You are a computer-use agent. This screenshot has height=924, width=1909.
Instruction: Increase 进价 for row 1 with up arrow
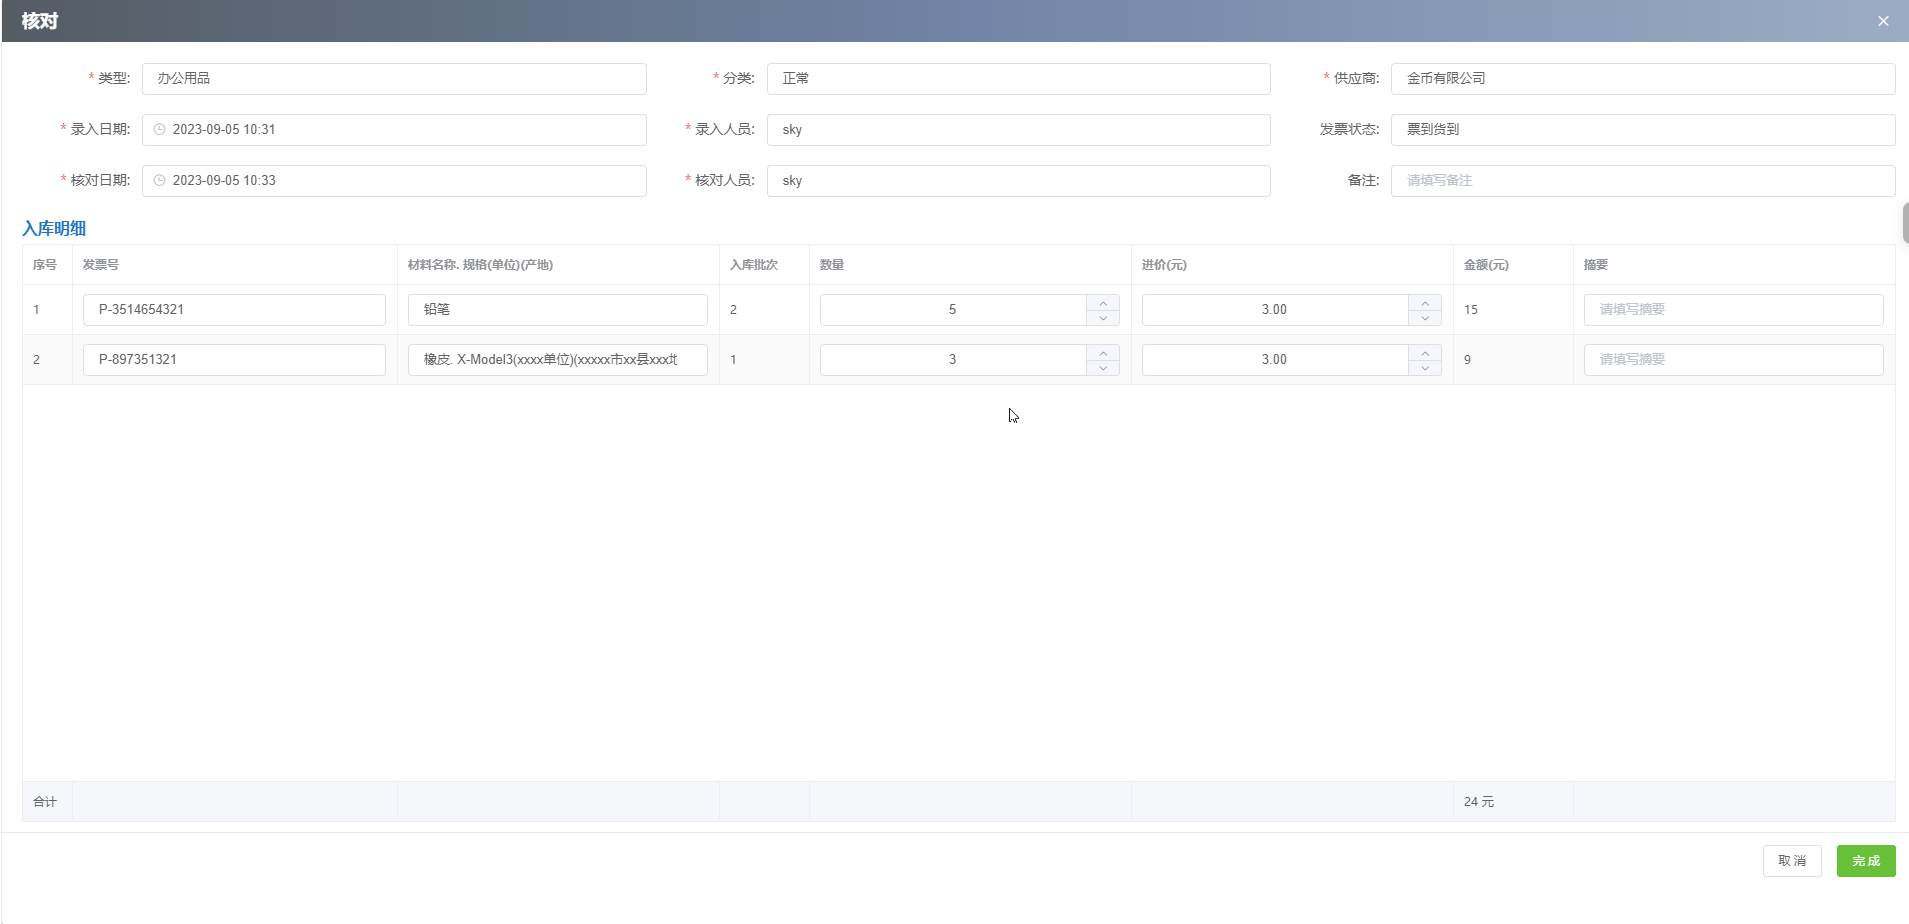(1425, 303)
